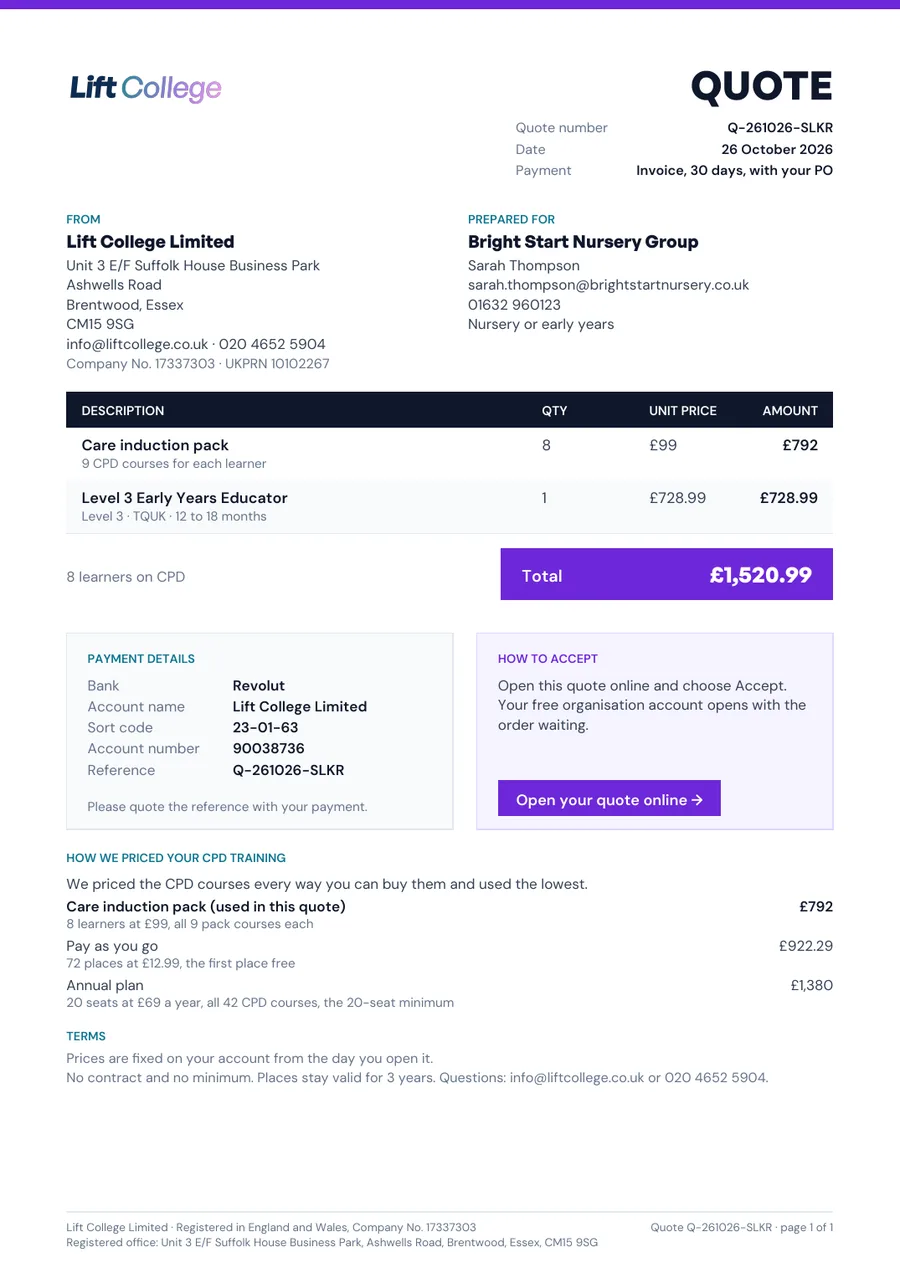Click the Annual plan pricing option

tap(449, 993)
